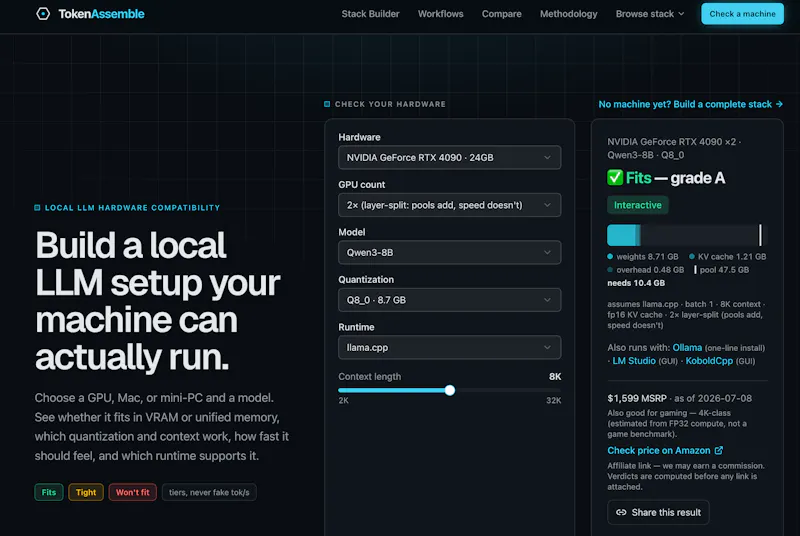
Task: Click the 'weights 8.71 GB' legend entry
Action: [643, 257]
